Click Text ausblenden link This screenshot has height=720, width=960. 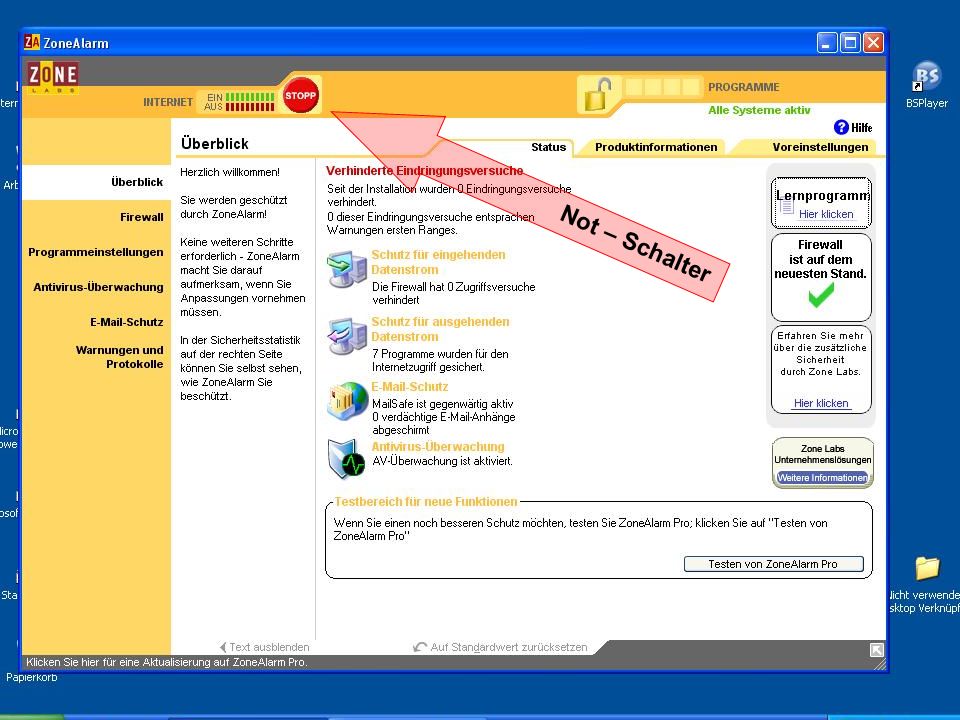(264, 647)
